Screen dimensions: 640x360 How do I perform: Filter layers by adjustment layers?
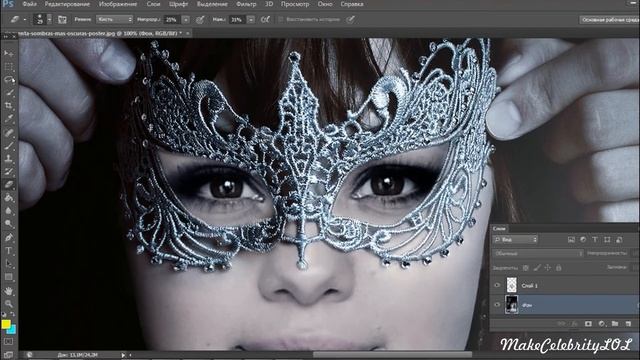(583, 240)
